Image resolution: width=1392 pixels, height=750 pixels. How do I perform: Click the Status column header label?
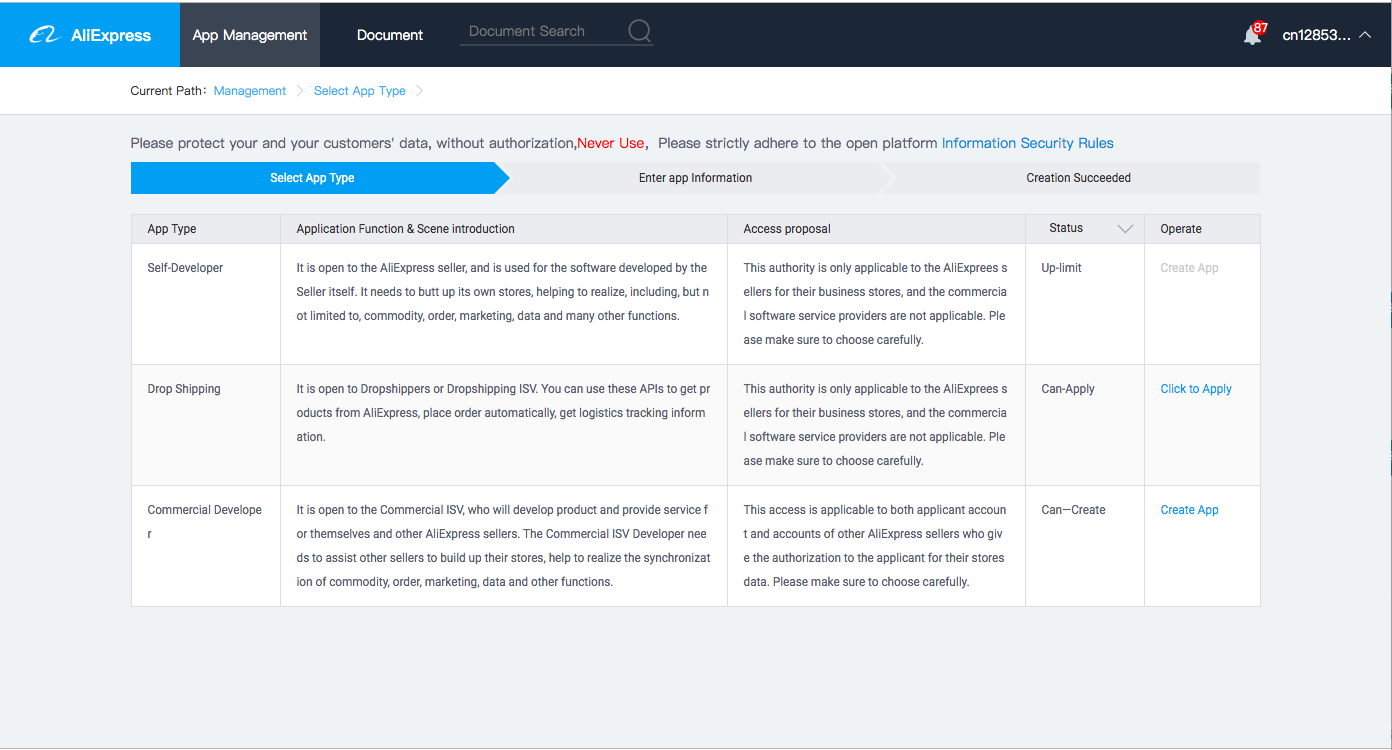click(x=1066, y=228)
